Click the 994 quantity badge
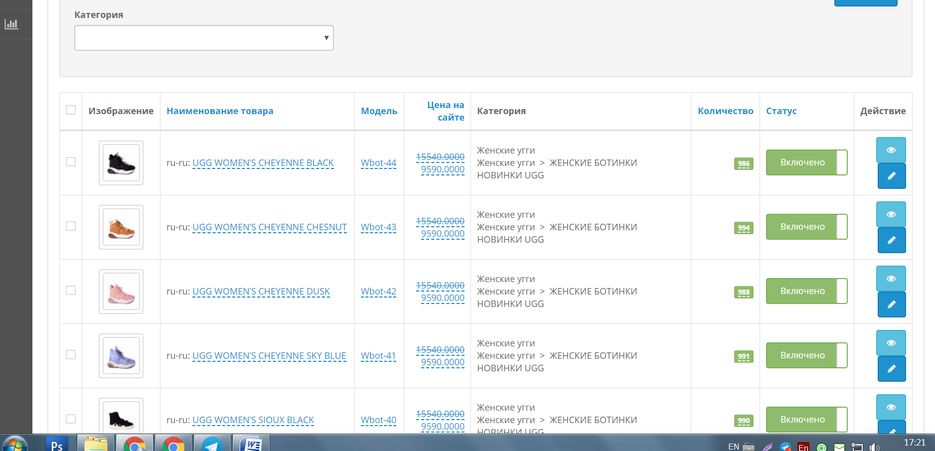935x451 pixels. coord(744,228)
